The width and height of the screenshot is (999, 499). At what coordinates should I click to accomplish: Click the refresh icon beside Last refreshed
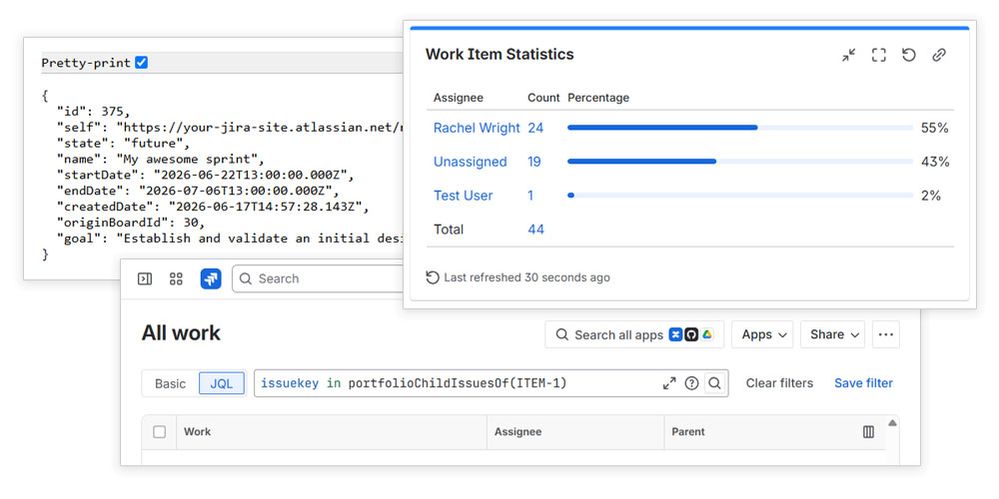pyautogui.click(x=433, y=277)
